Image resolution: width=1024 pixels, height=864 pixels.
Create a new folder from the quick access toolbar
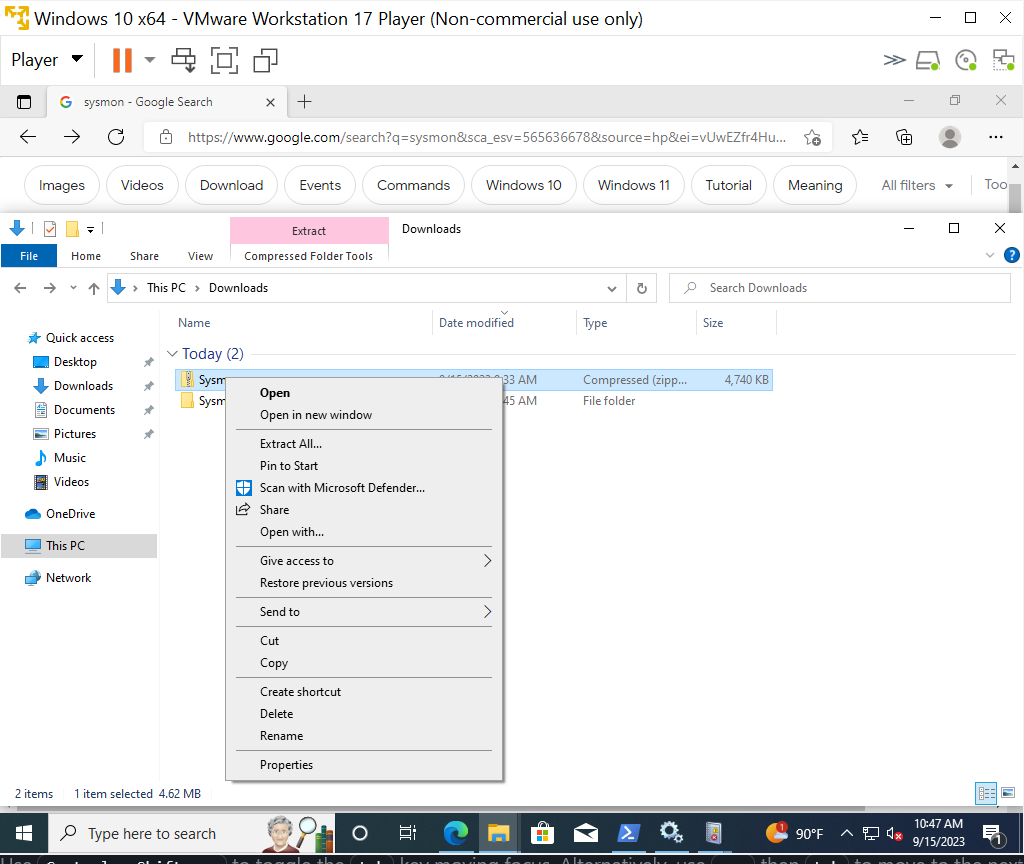pyautogui.click(x=74, y=228)
